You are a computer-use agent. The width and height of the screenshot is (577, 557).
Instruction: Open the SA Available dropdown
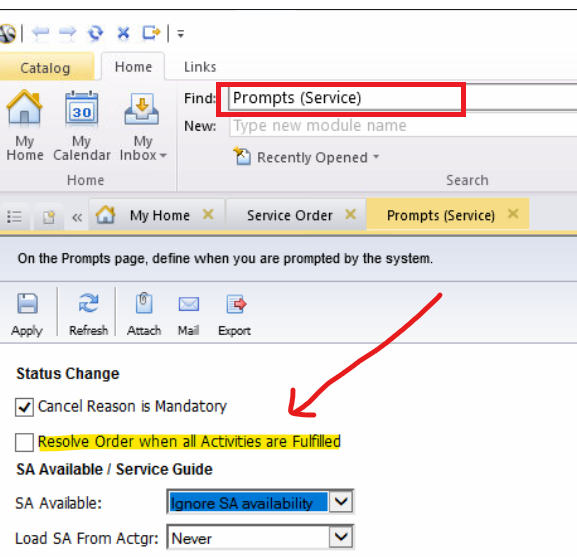pos(341,502)
